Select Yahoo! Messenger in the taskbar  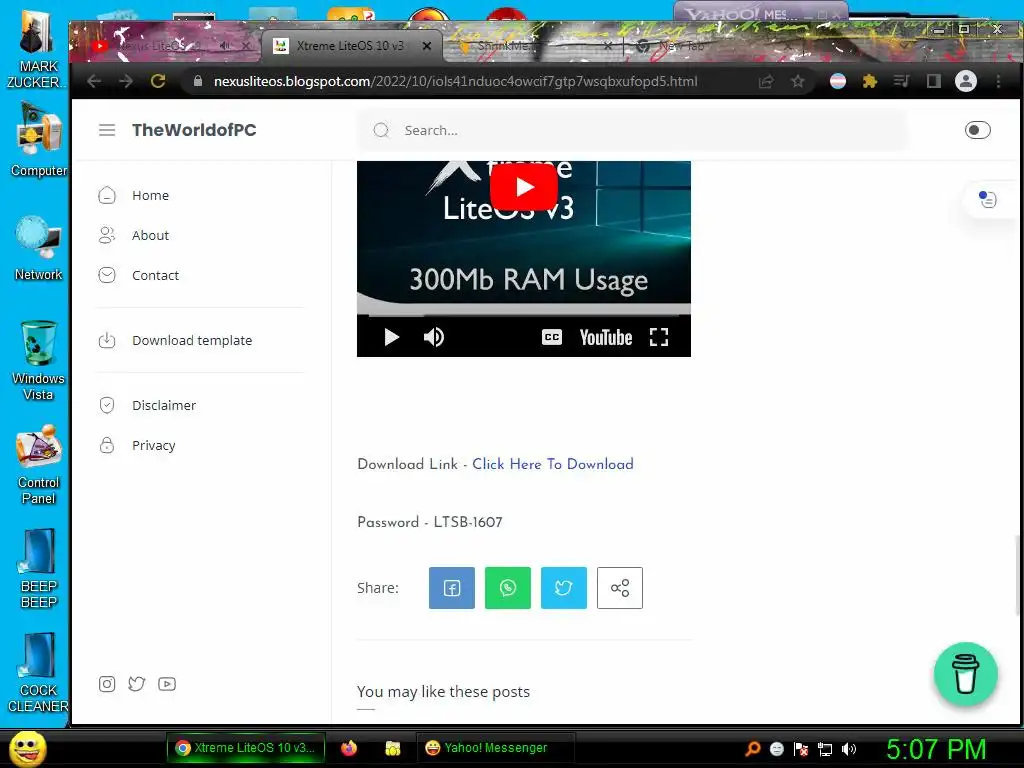(x=494, y=748)
